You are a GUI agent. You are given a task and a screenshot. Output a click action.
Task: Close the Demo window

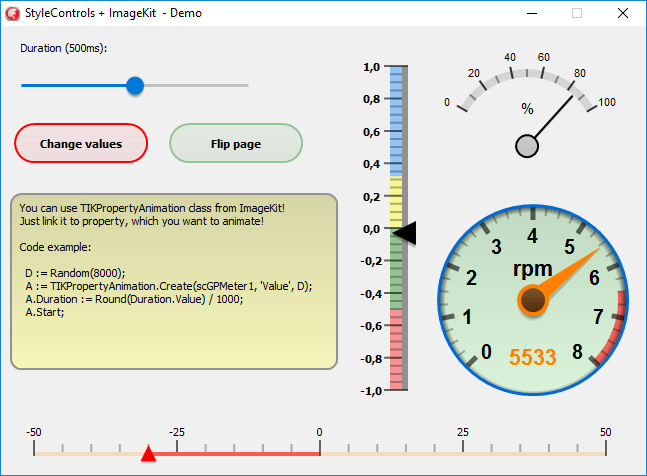click(623, 13)
